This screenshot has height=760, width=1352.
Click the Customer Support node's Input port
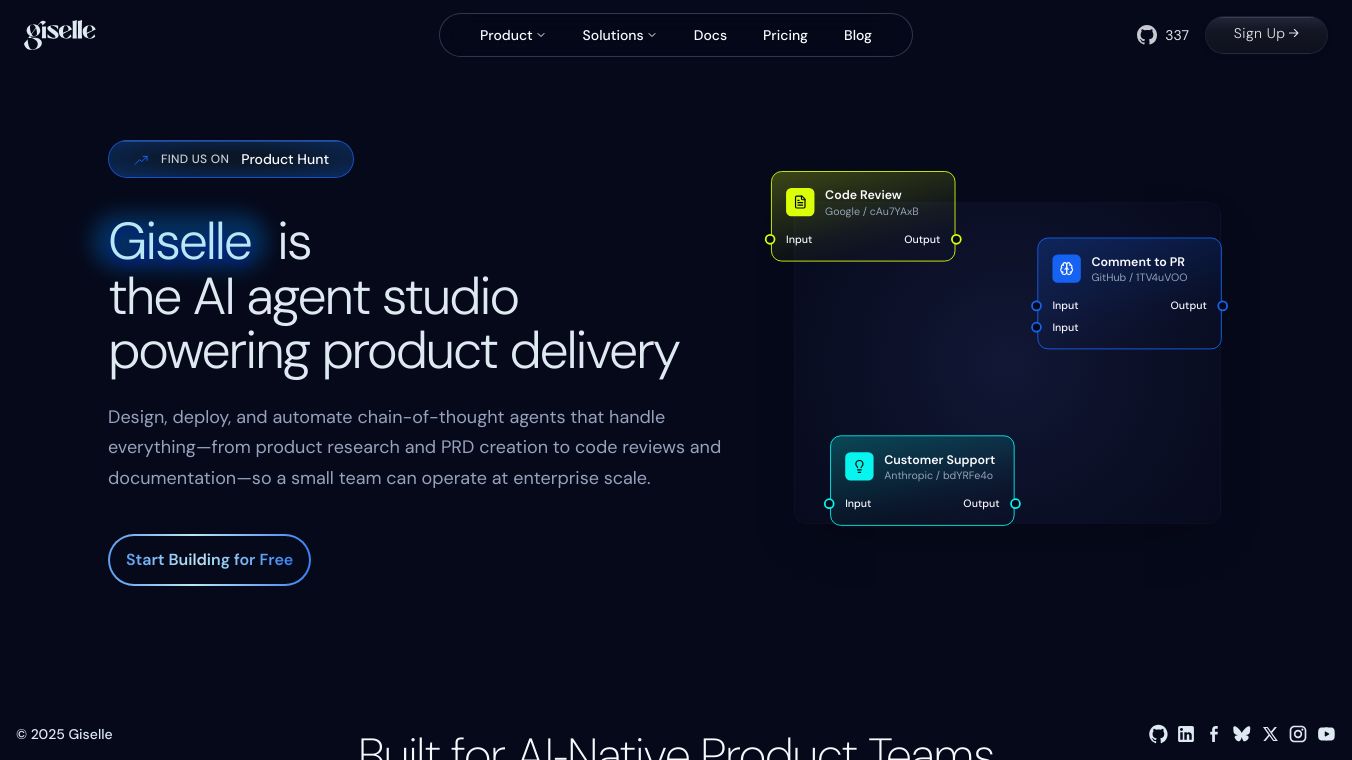[x=829, y=503]
